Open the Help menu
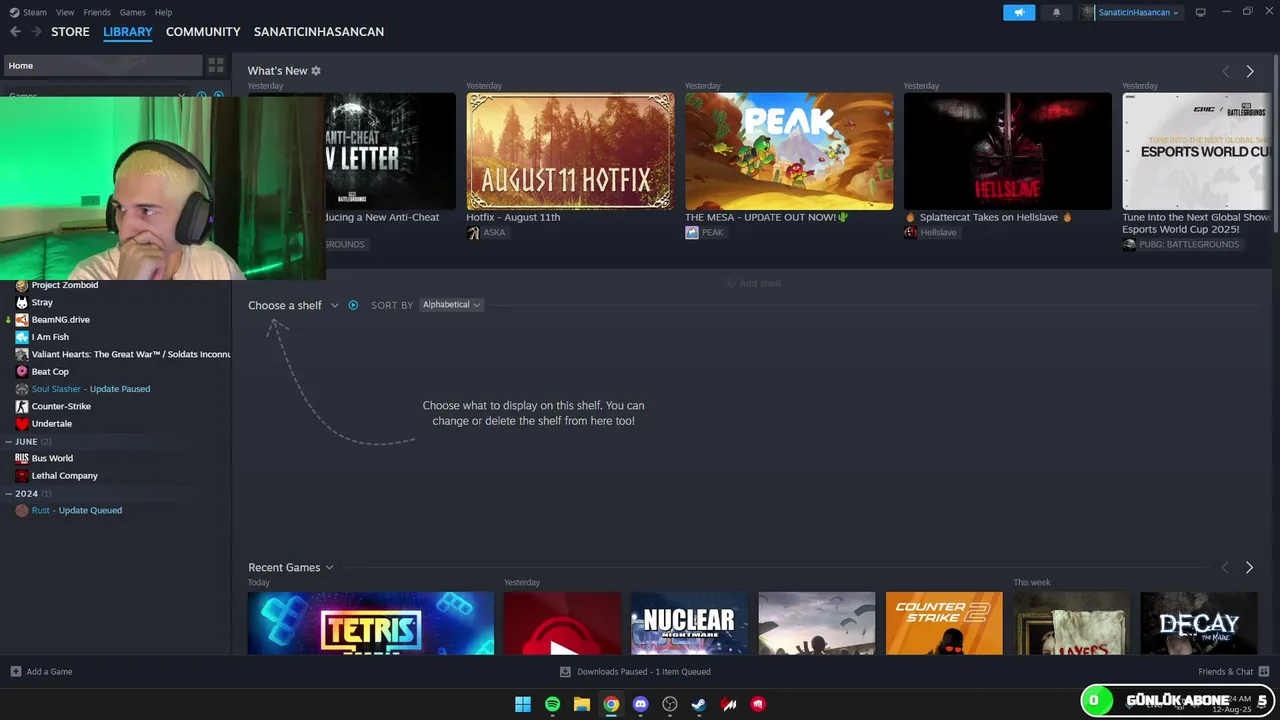This screenshot has height=720, width=1280. [x=163, y=12]
